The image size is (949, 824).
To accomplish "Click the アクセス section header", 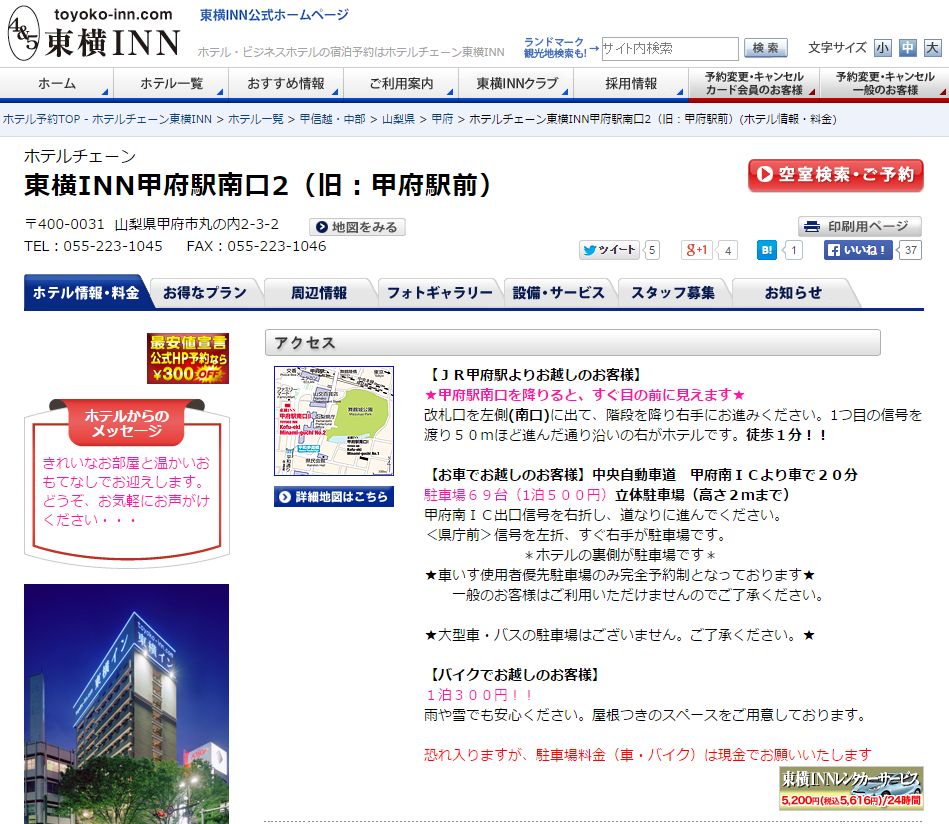I will coord(573,343).
